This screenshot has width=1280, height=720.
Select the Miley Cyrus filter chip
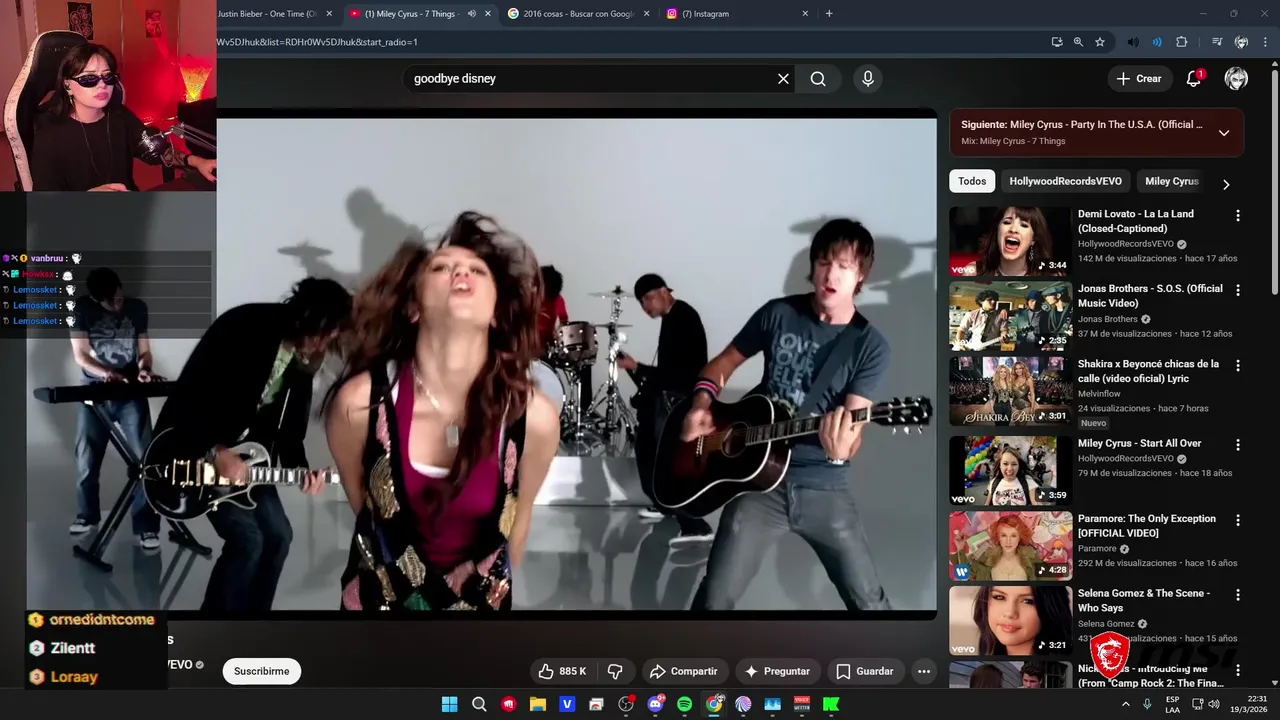[1171, 181]
